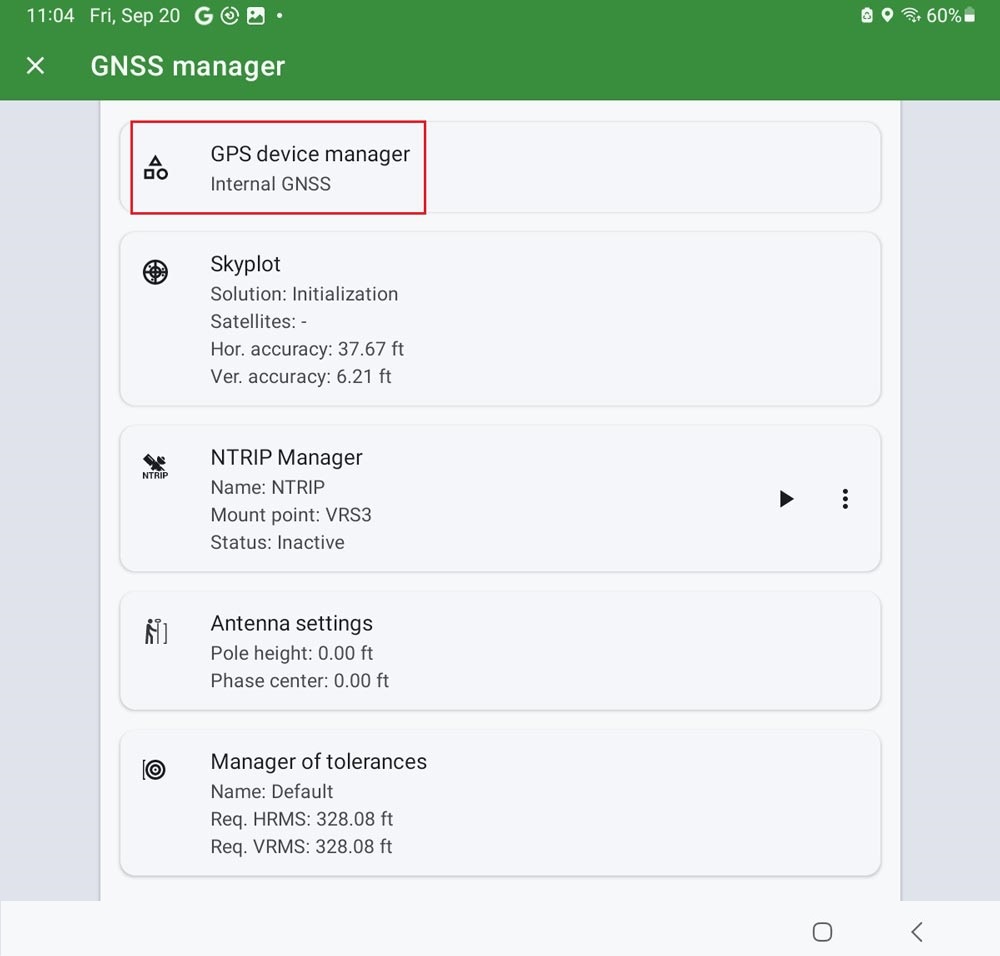Image resolution: width=1000 pixels, height=956 pixels.
Task: Click the GPS device manager shapes icon
Action: tap(155, 167)
